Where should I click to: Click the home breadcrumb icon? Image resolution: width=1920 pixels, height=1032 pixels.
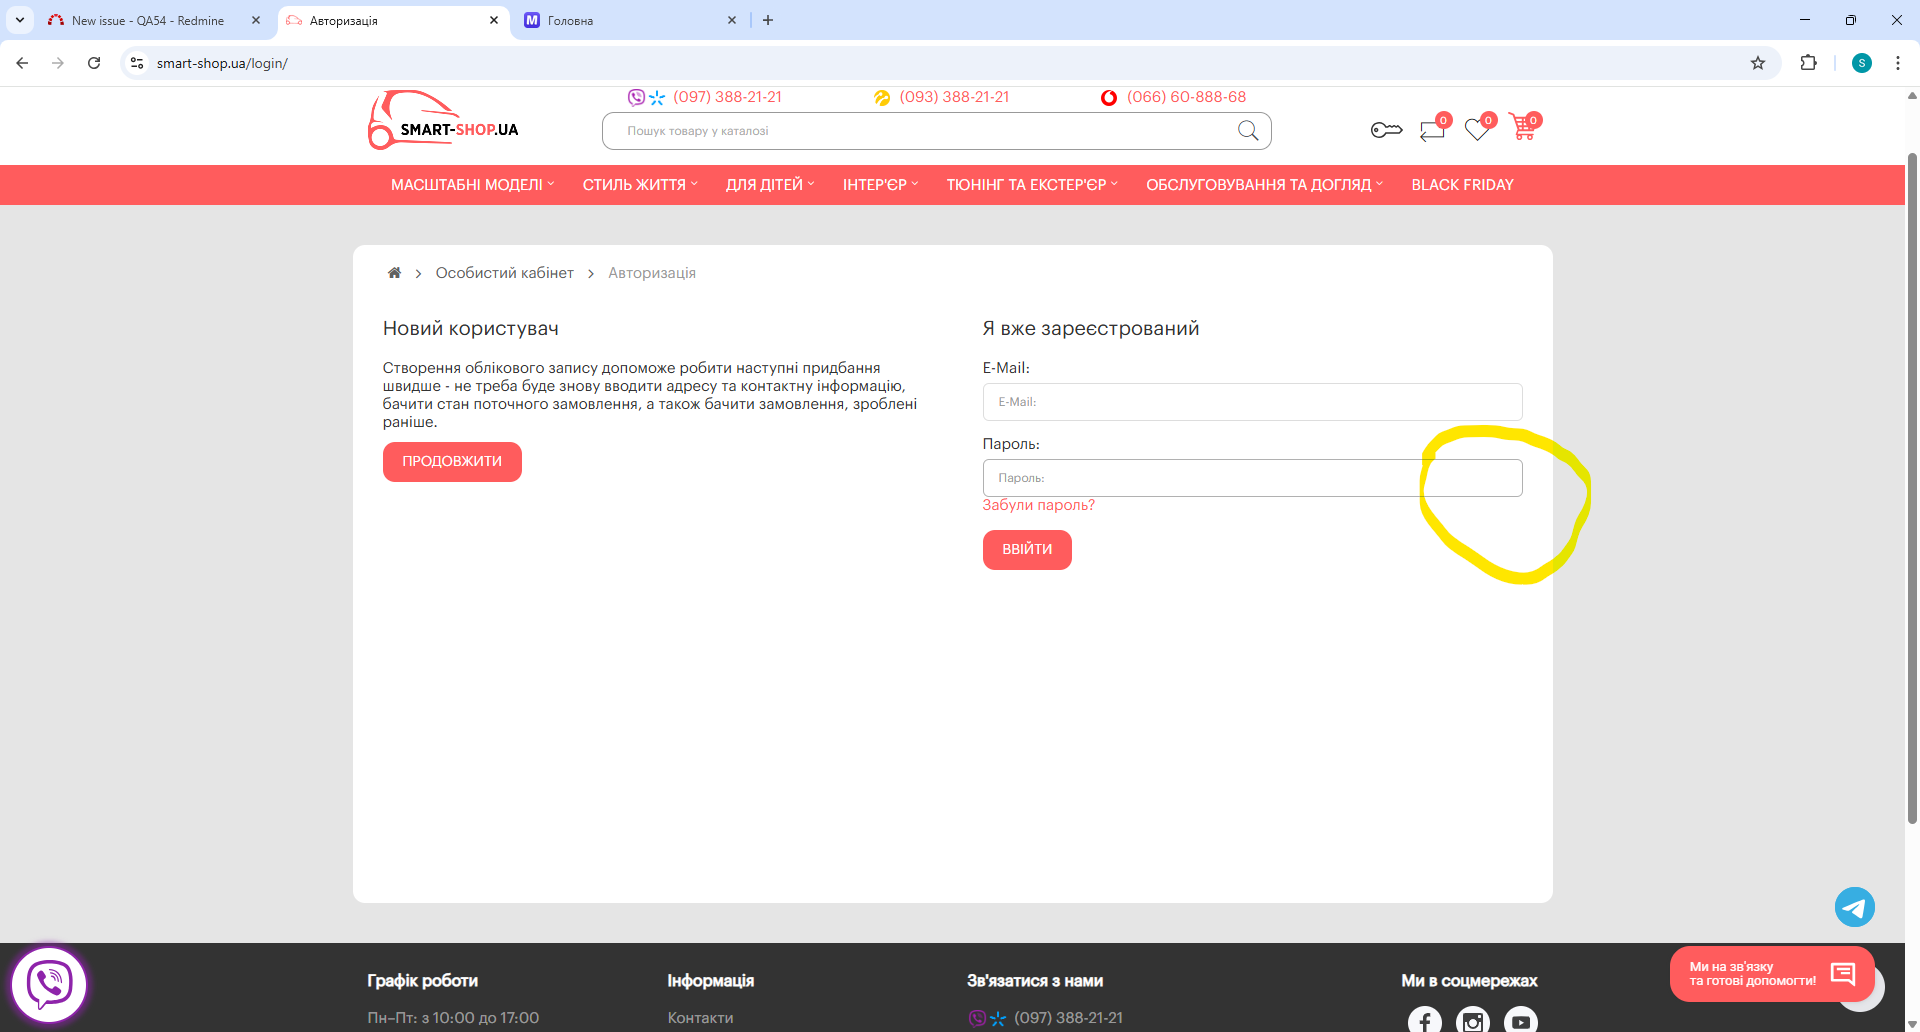pyautogui.click(x=394, y=273)
